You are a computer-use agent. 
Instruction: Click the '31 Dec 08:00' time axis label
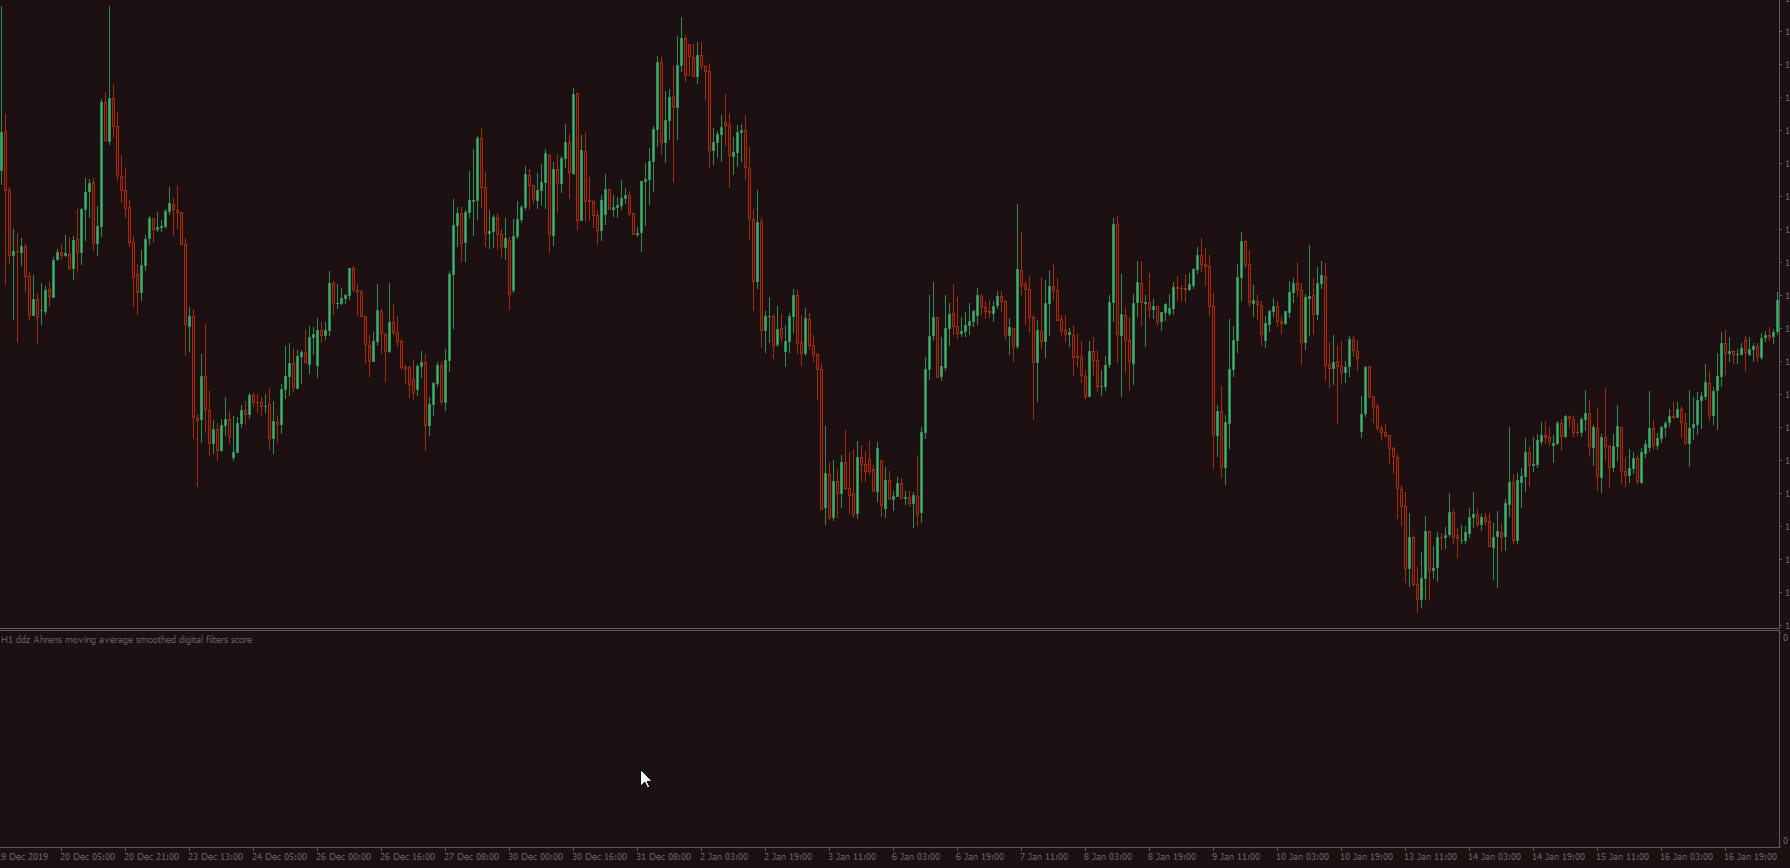[663, 857]
